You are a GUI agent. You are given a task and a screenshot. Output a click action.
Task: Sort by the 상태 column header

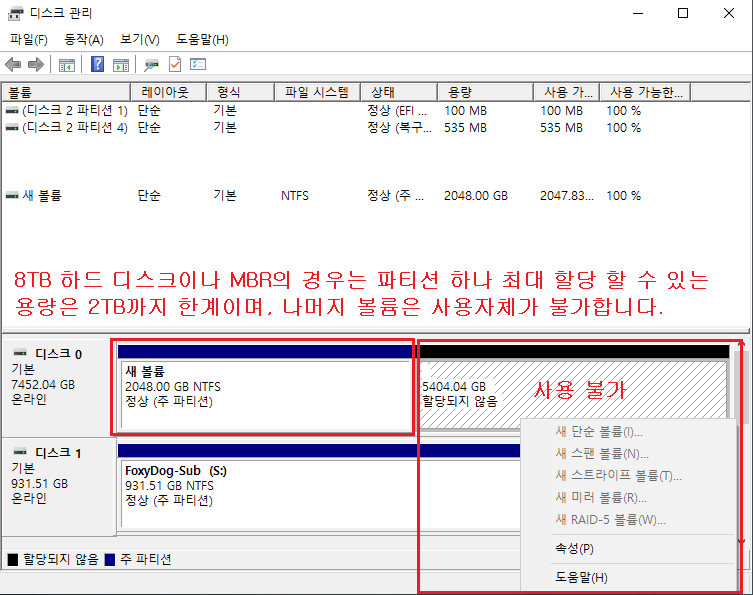[x=400, y=92]
